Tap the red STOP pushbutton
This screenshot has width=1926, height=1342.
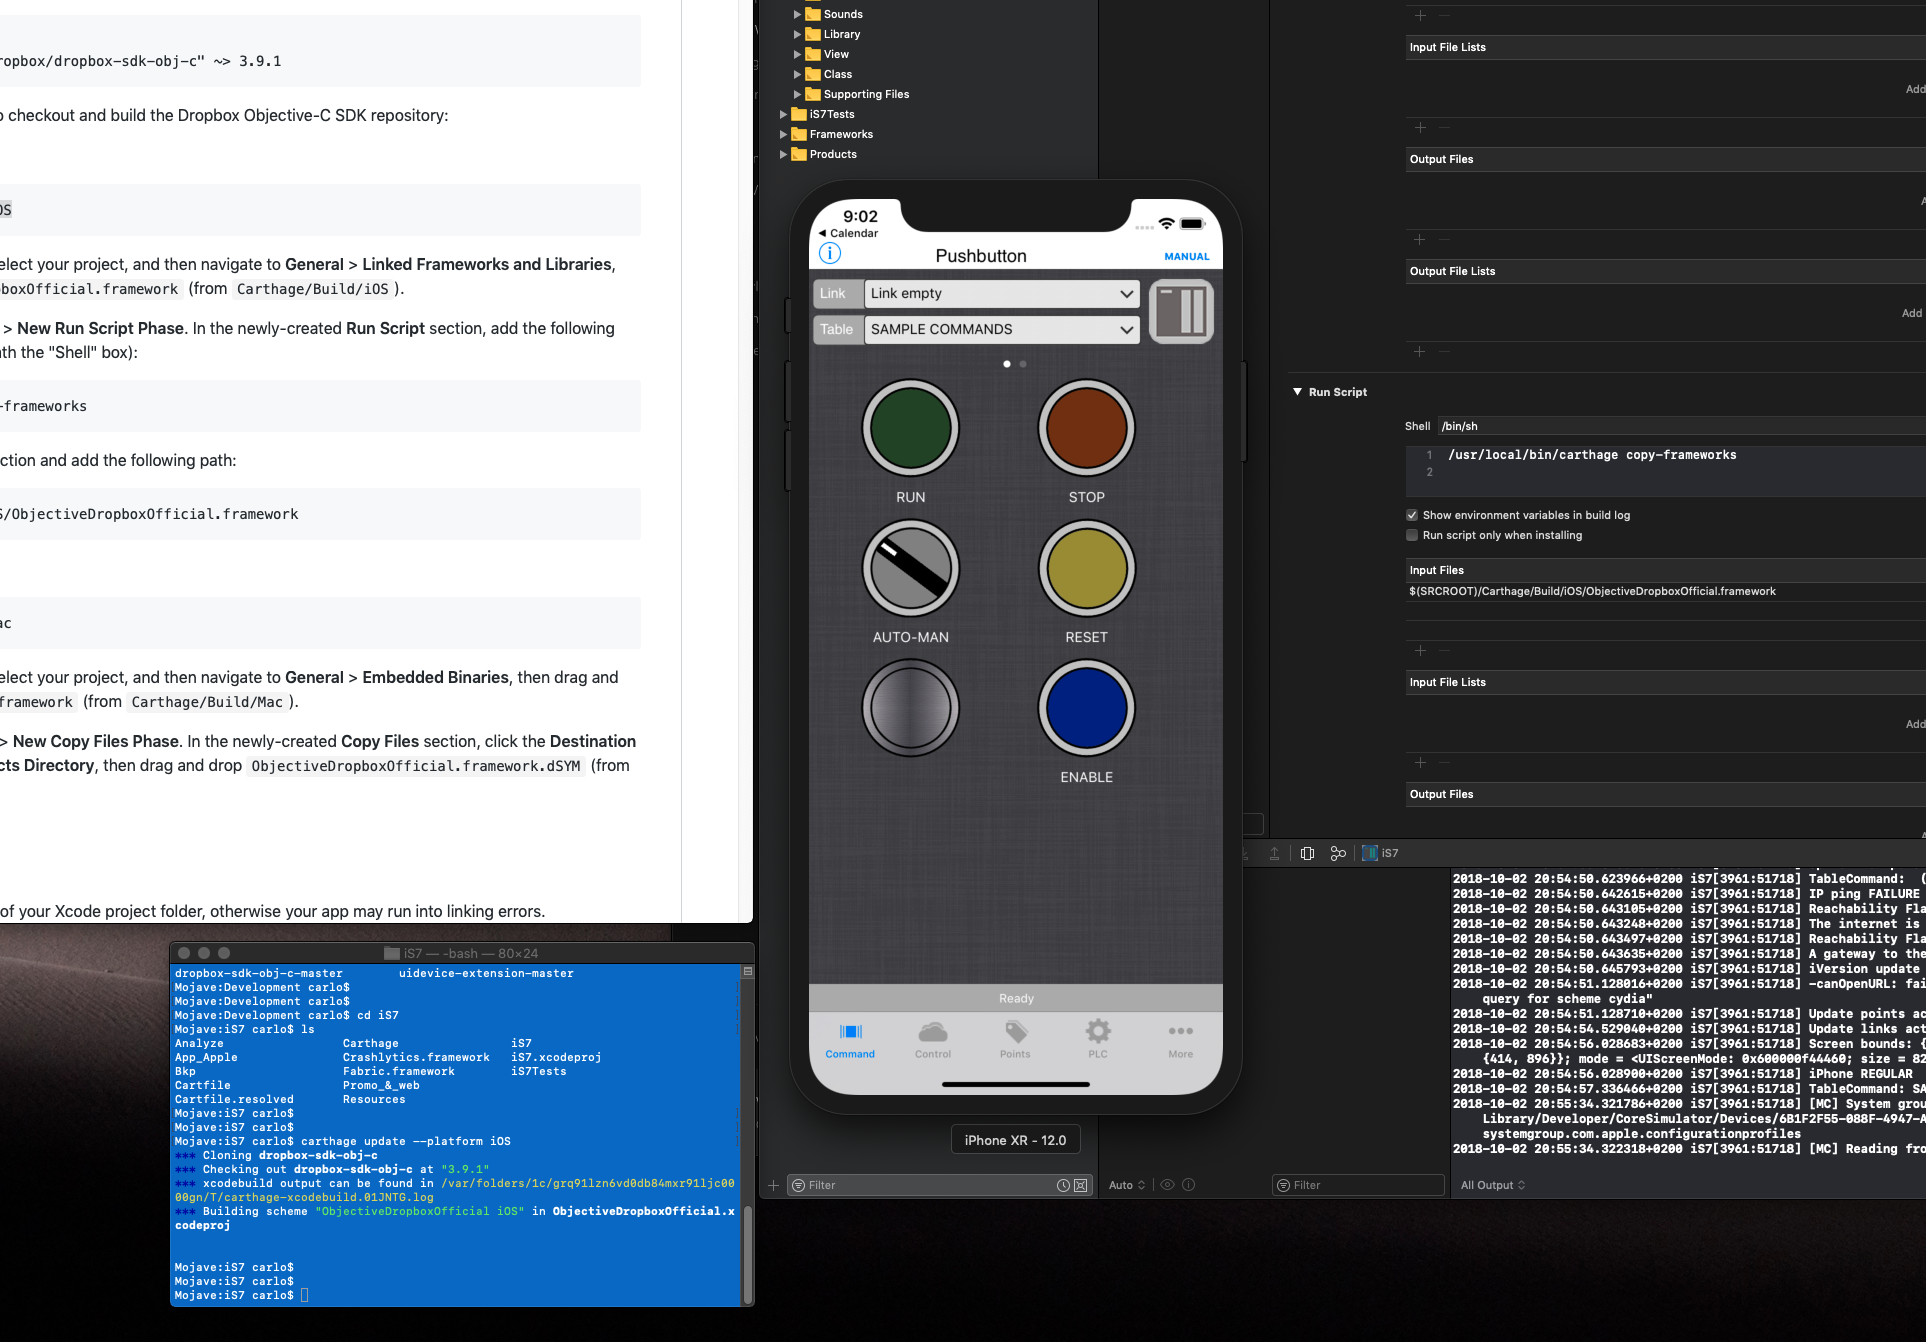click(x=1087, y=428)
